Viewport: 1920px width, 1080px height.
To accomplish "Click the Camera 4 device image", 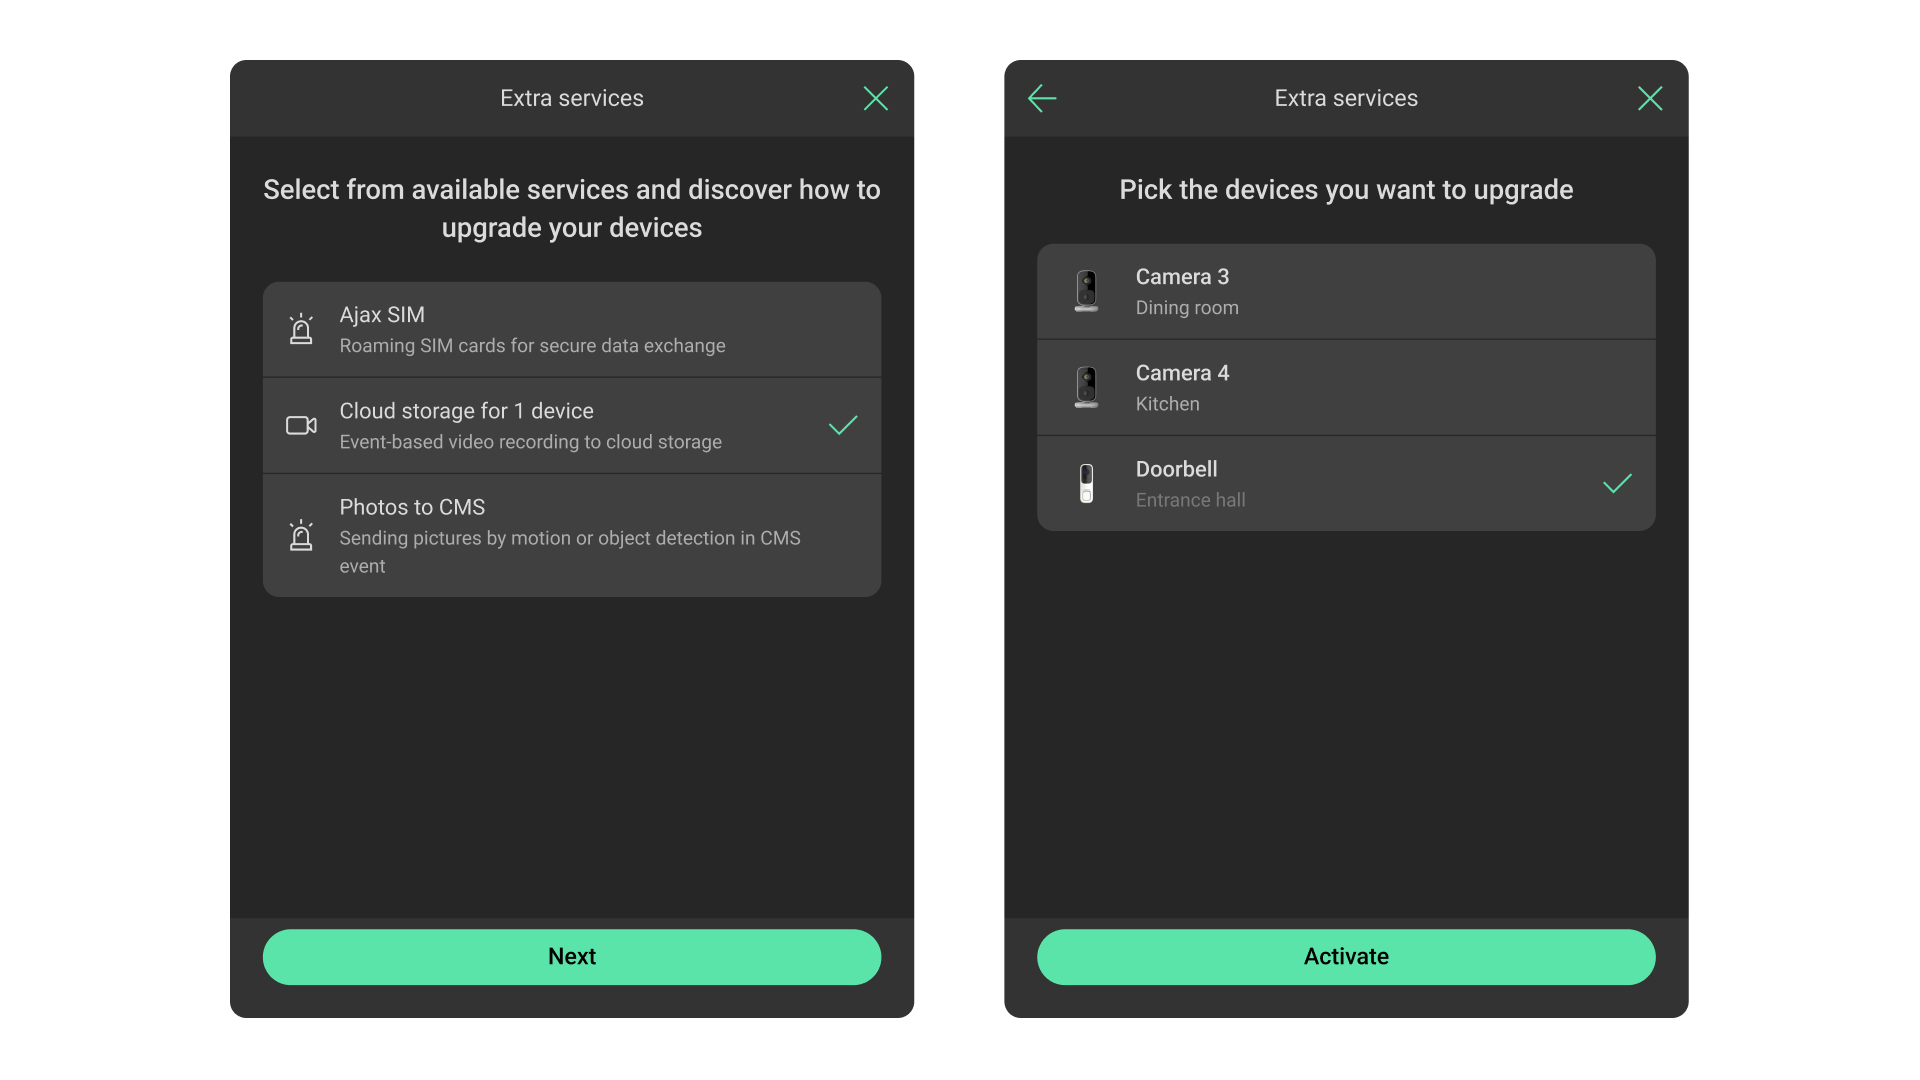I will (x=1086, y=387).
